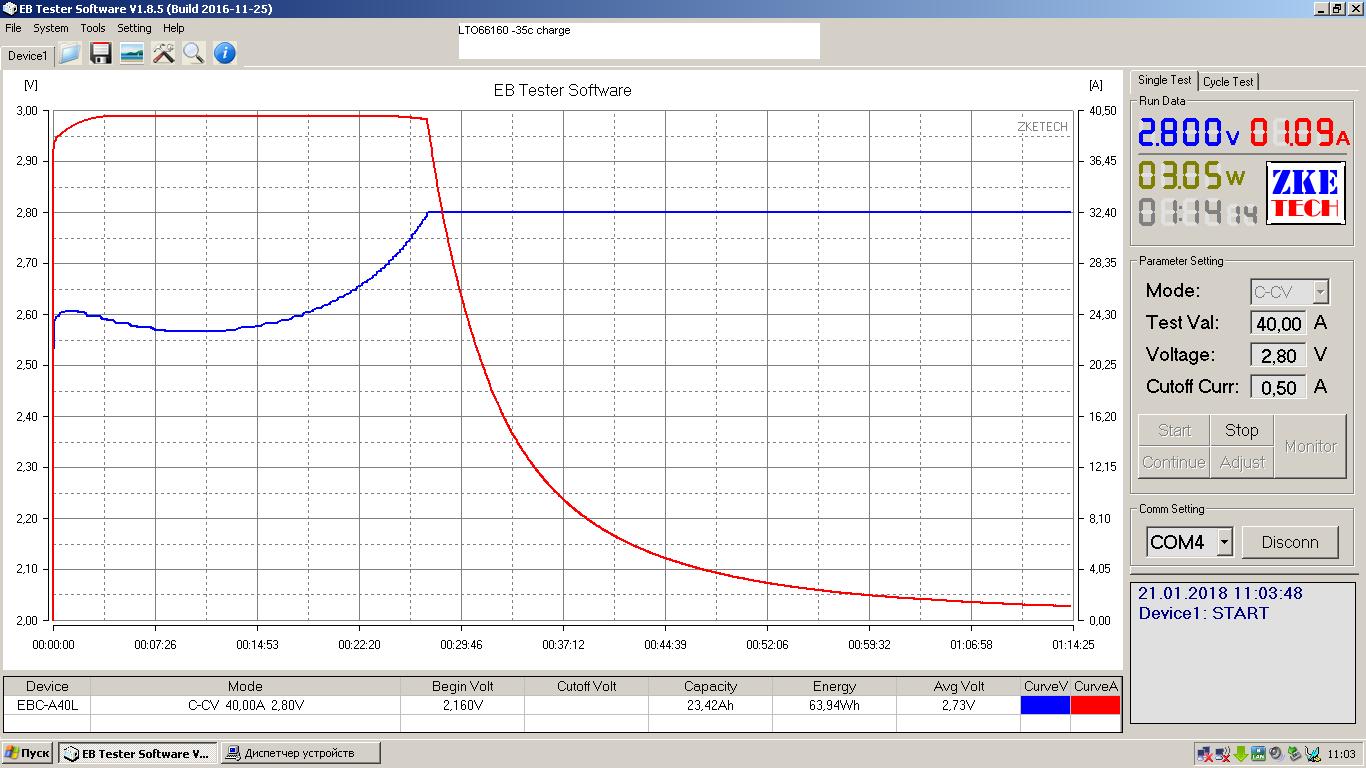The image size is (1366, 768).
Task: Click the EB Tester Software chart title
Action: pyautogui.click(x=562, y=90)
